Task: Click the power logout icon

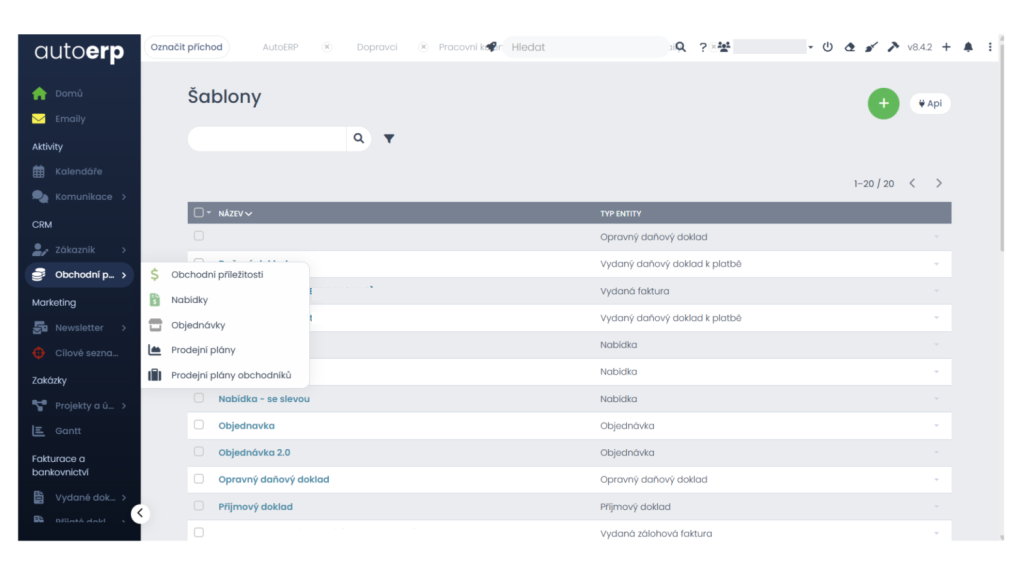Action: (x=828, y=47)
